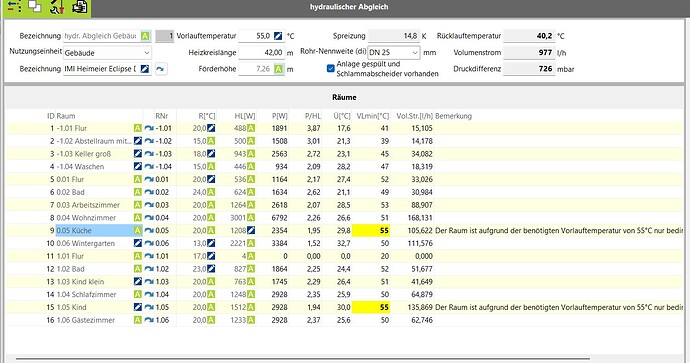The width and height of the screenshot is (690, 363).
Task: Click the horizontal scrollbar under the rooms table
Action: [x=303, y=359]
